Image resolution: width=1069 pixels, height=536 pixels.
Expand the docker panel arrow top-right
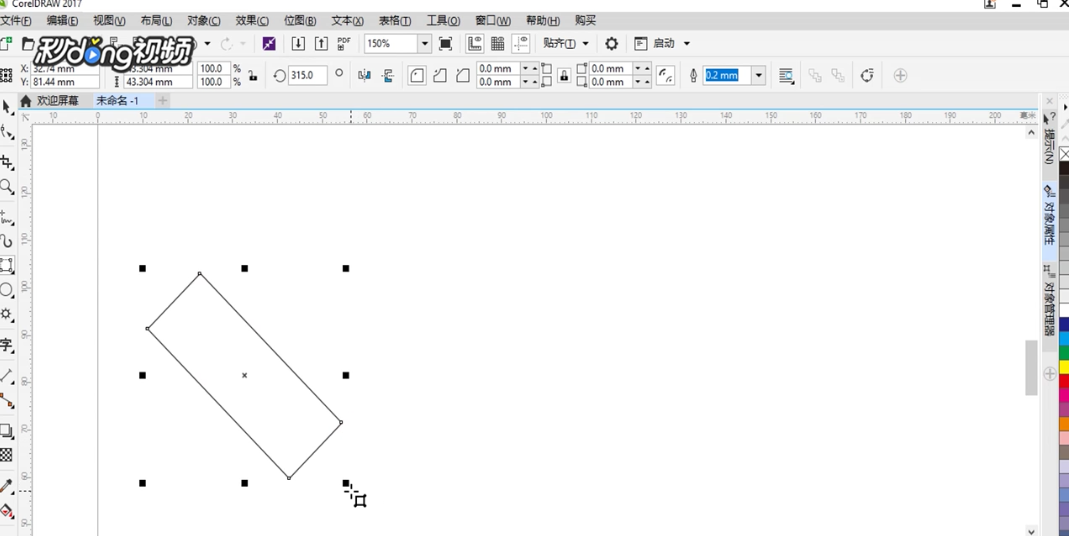tap(1065, 107)
